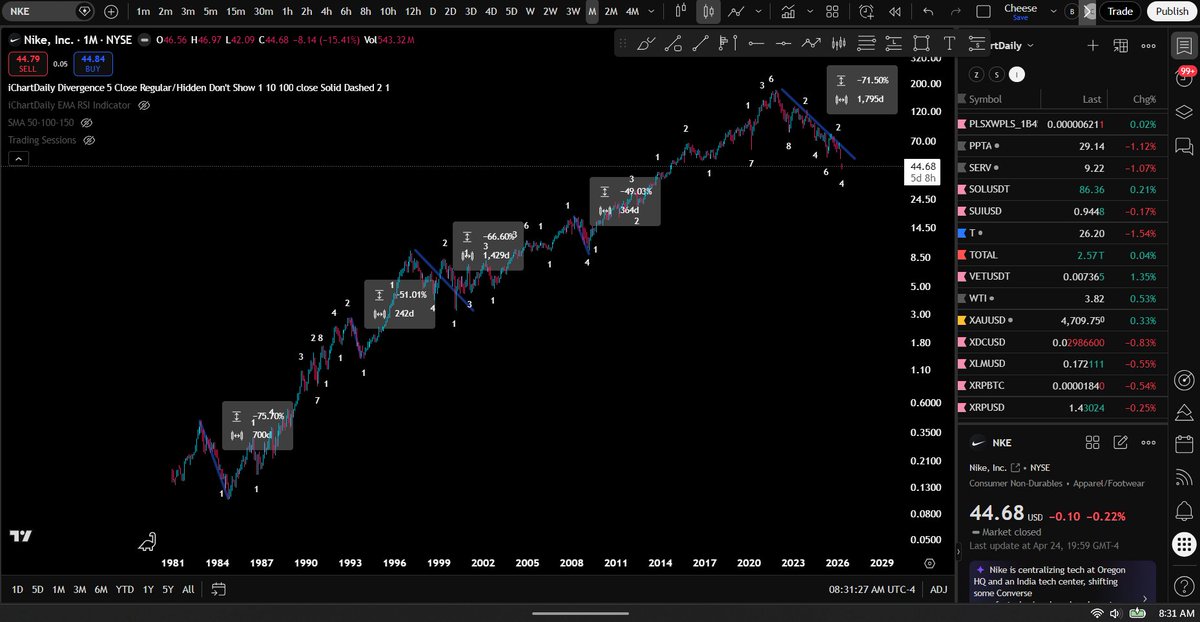Select SOLUSDT row in the watchlist
The height and width of the screenshot is (622, 1200).
pyautogui.click(x=1060, y=188)
